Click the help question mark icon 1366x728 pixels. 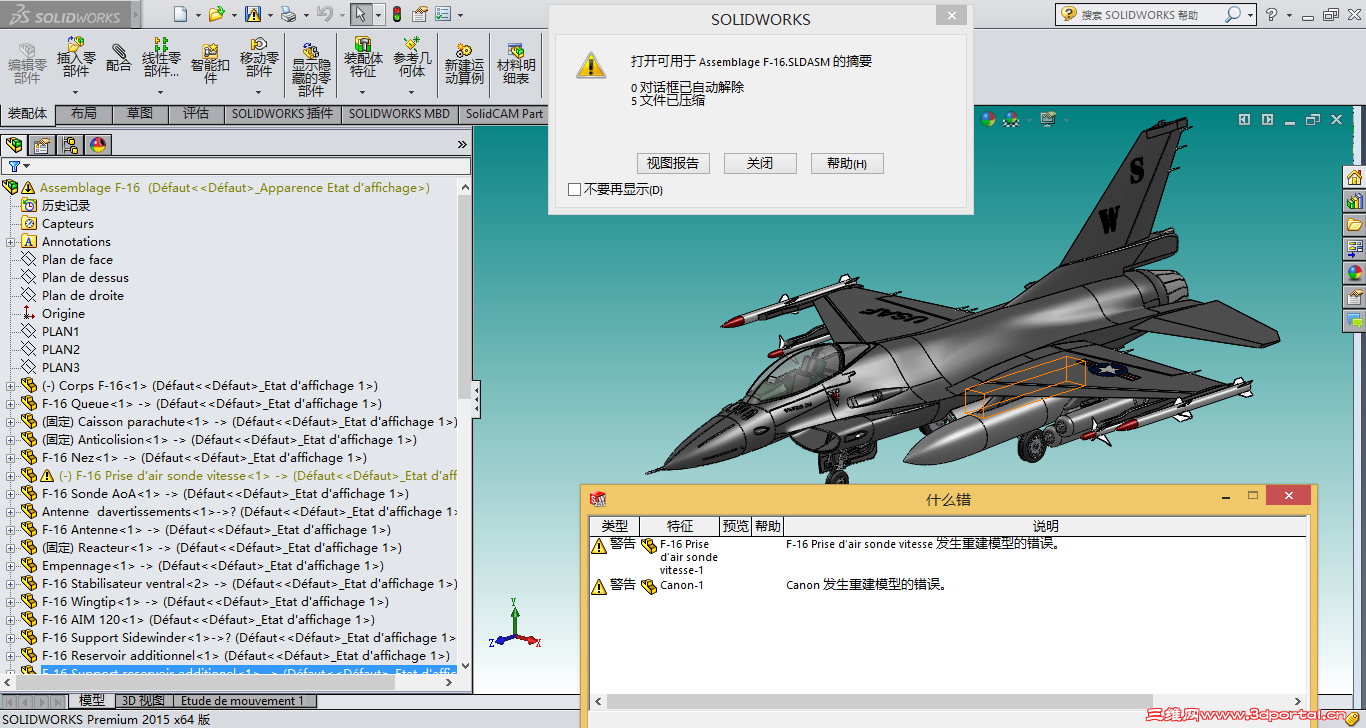click(x=1271, y=14)
